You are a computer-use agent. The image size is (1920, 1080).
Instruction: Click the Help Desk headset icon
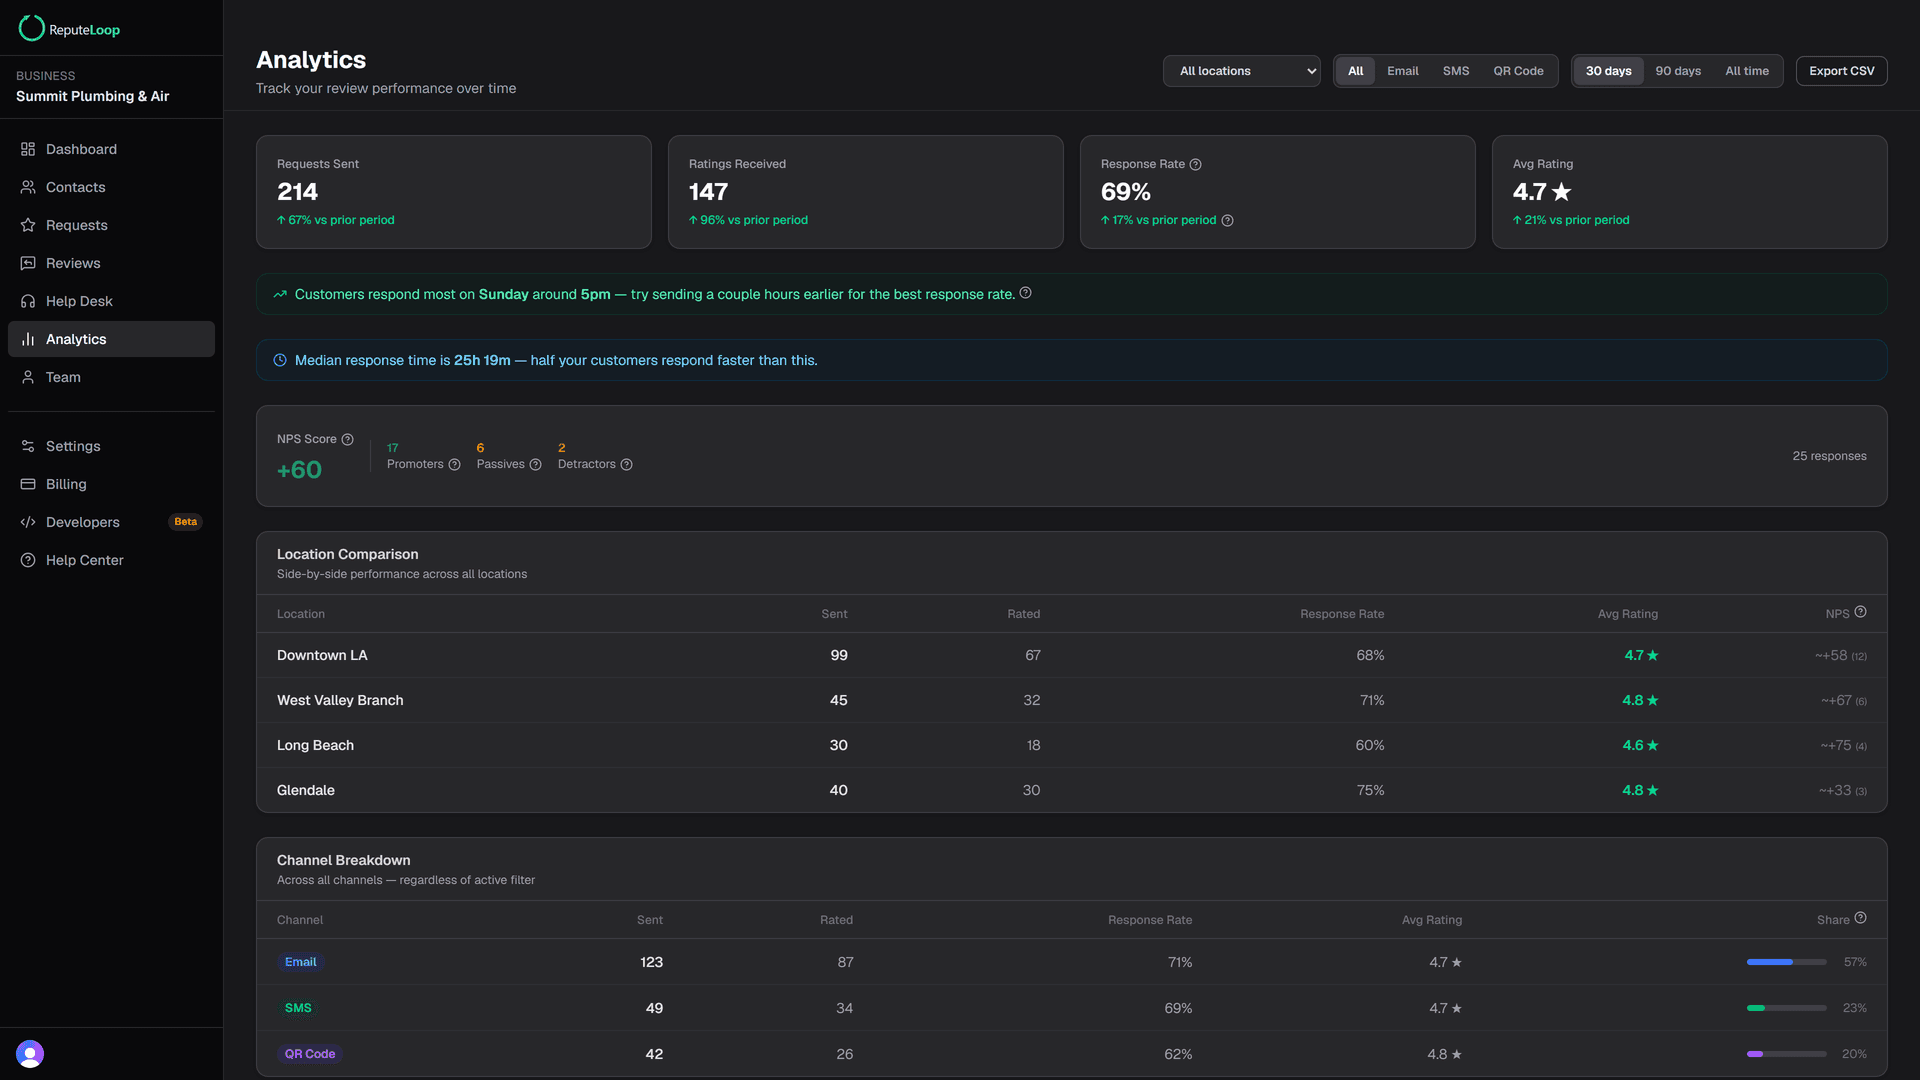tap(28, 301)
